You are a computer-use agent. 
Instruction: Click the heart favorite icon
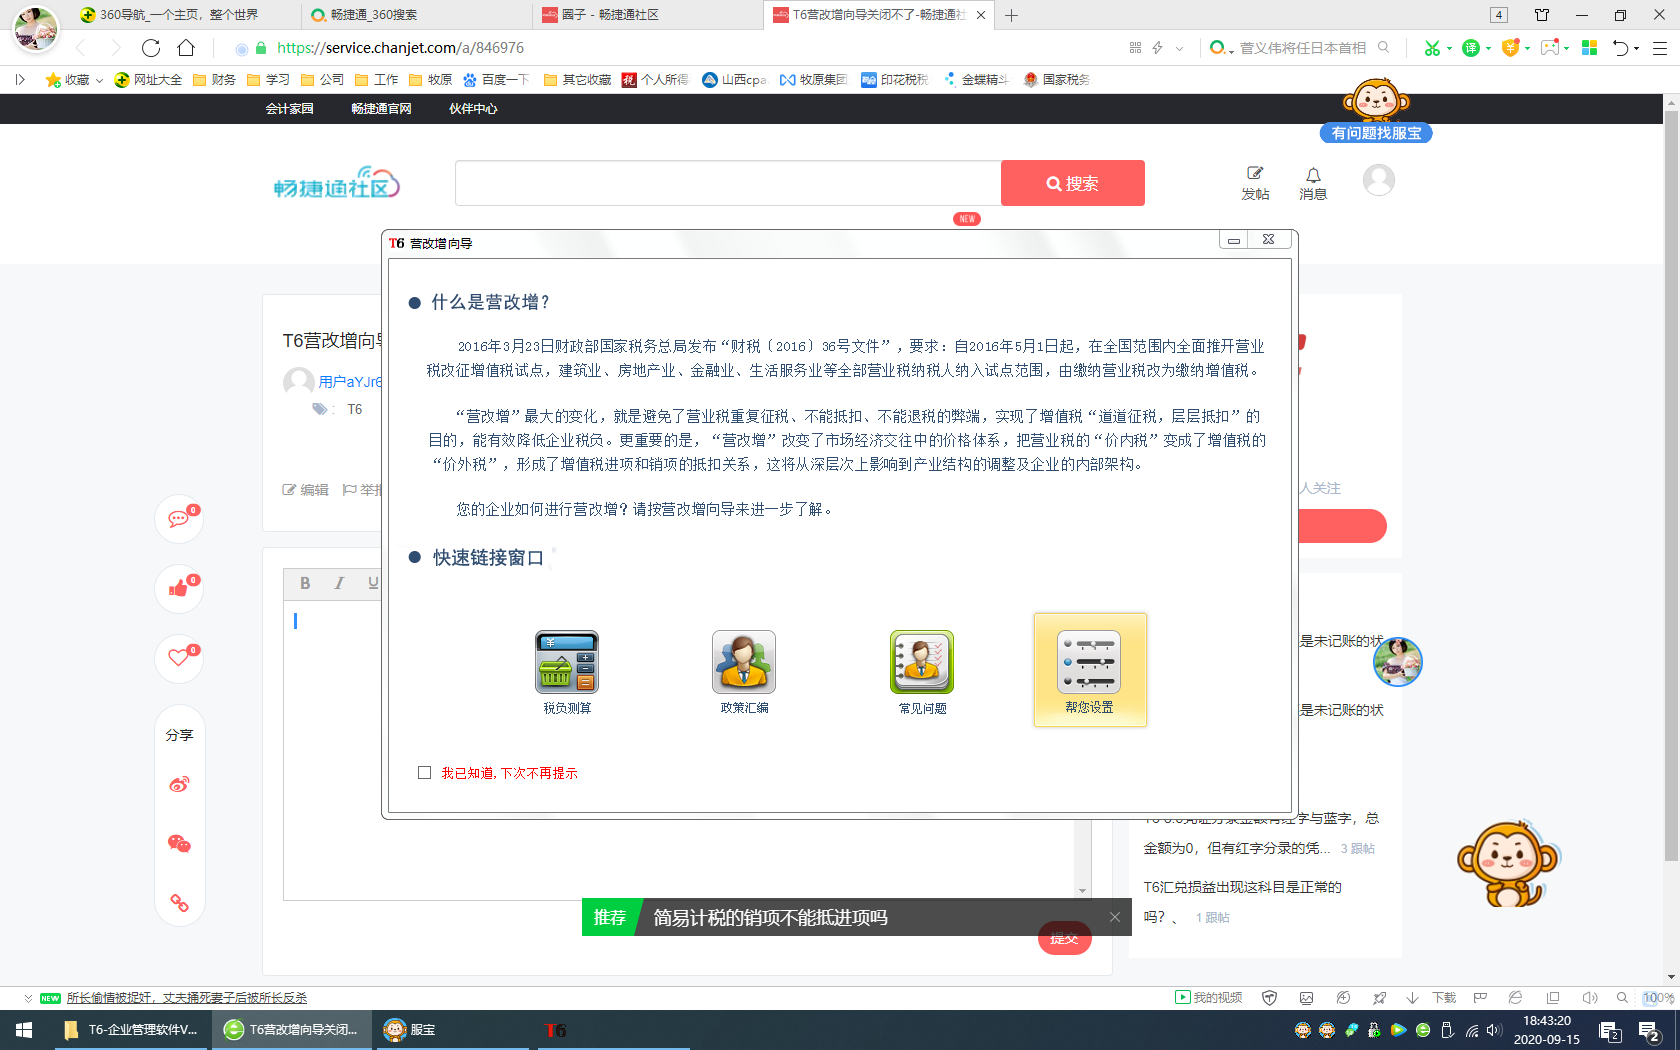[x=179, y=659]
